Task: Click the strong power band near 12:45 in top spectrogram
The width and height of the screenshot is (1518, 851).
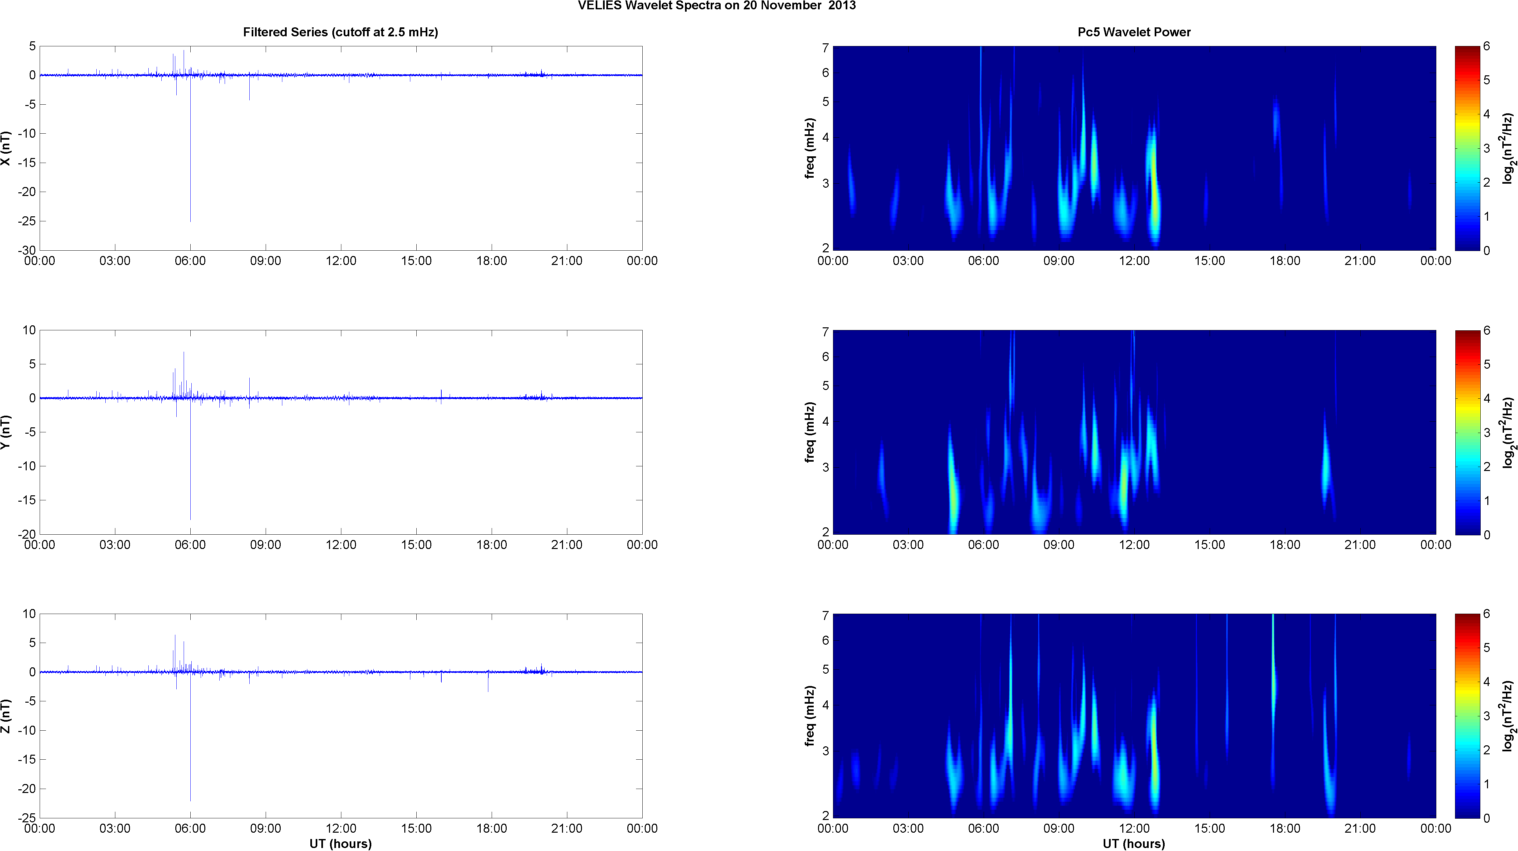Action: [x=1154, y=185]
